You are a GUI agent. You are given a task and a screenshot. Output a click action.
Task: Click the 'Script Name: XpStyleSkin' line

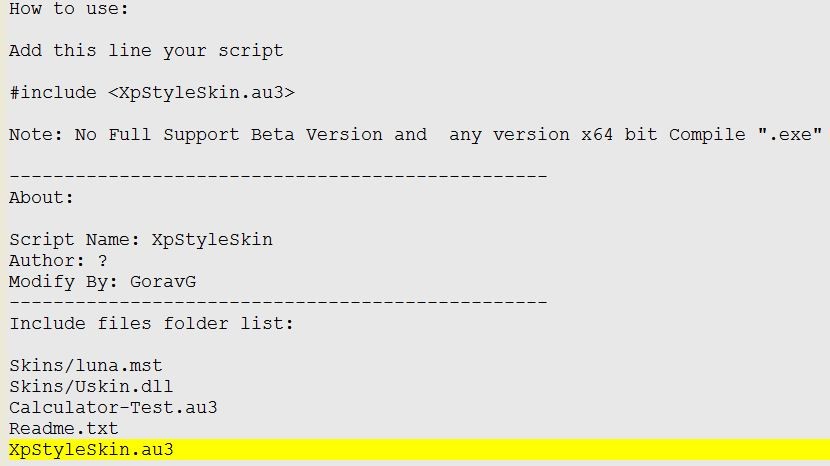pyautogui.click(x=141, y=240)
